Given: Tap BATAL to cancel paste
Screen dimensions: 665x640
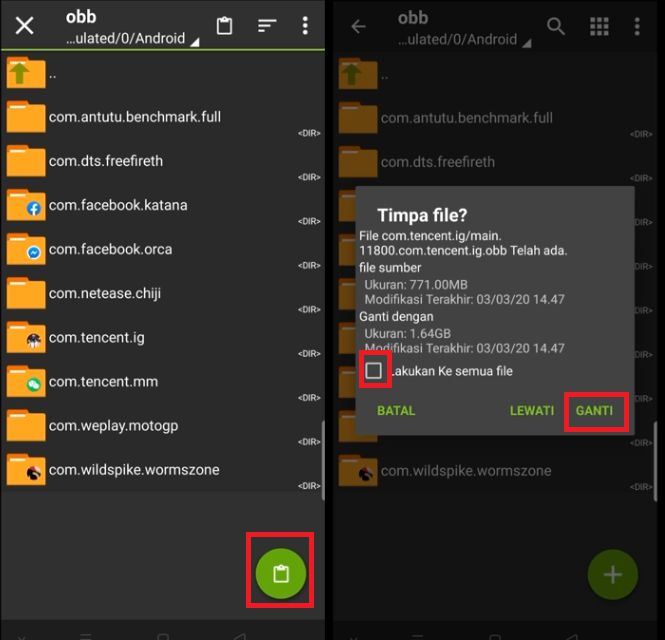Looking at the screenshot, I should tap(396, 411).
